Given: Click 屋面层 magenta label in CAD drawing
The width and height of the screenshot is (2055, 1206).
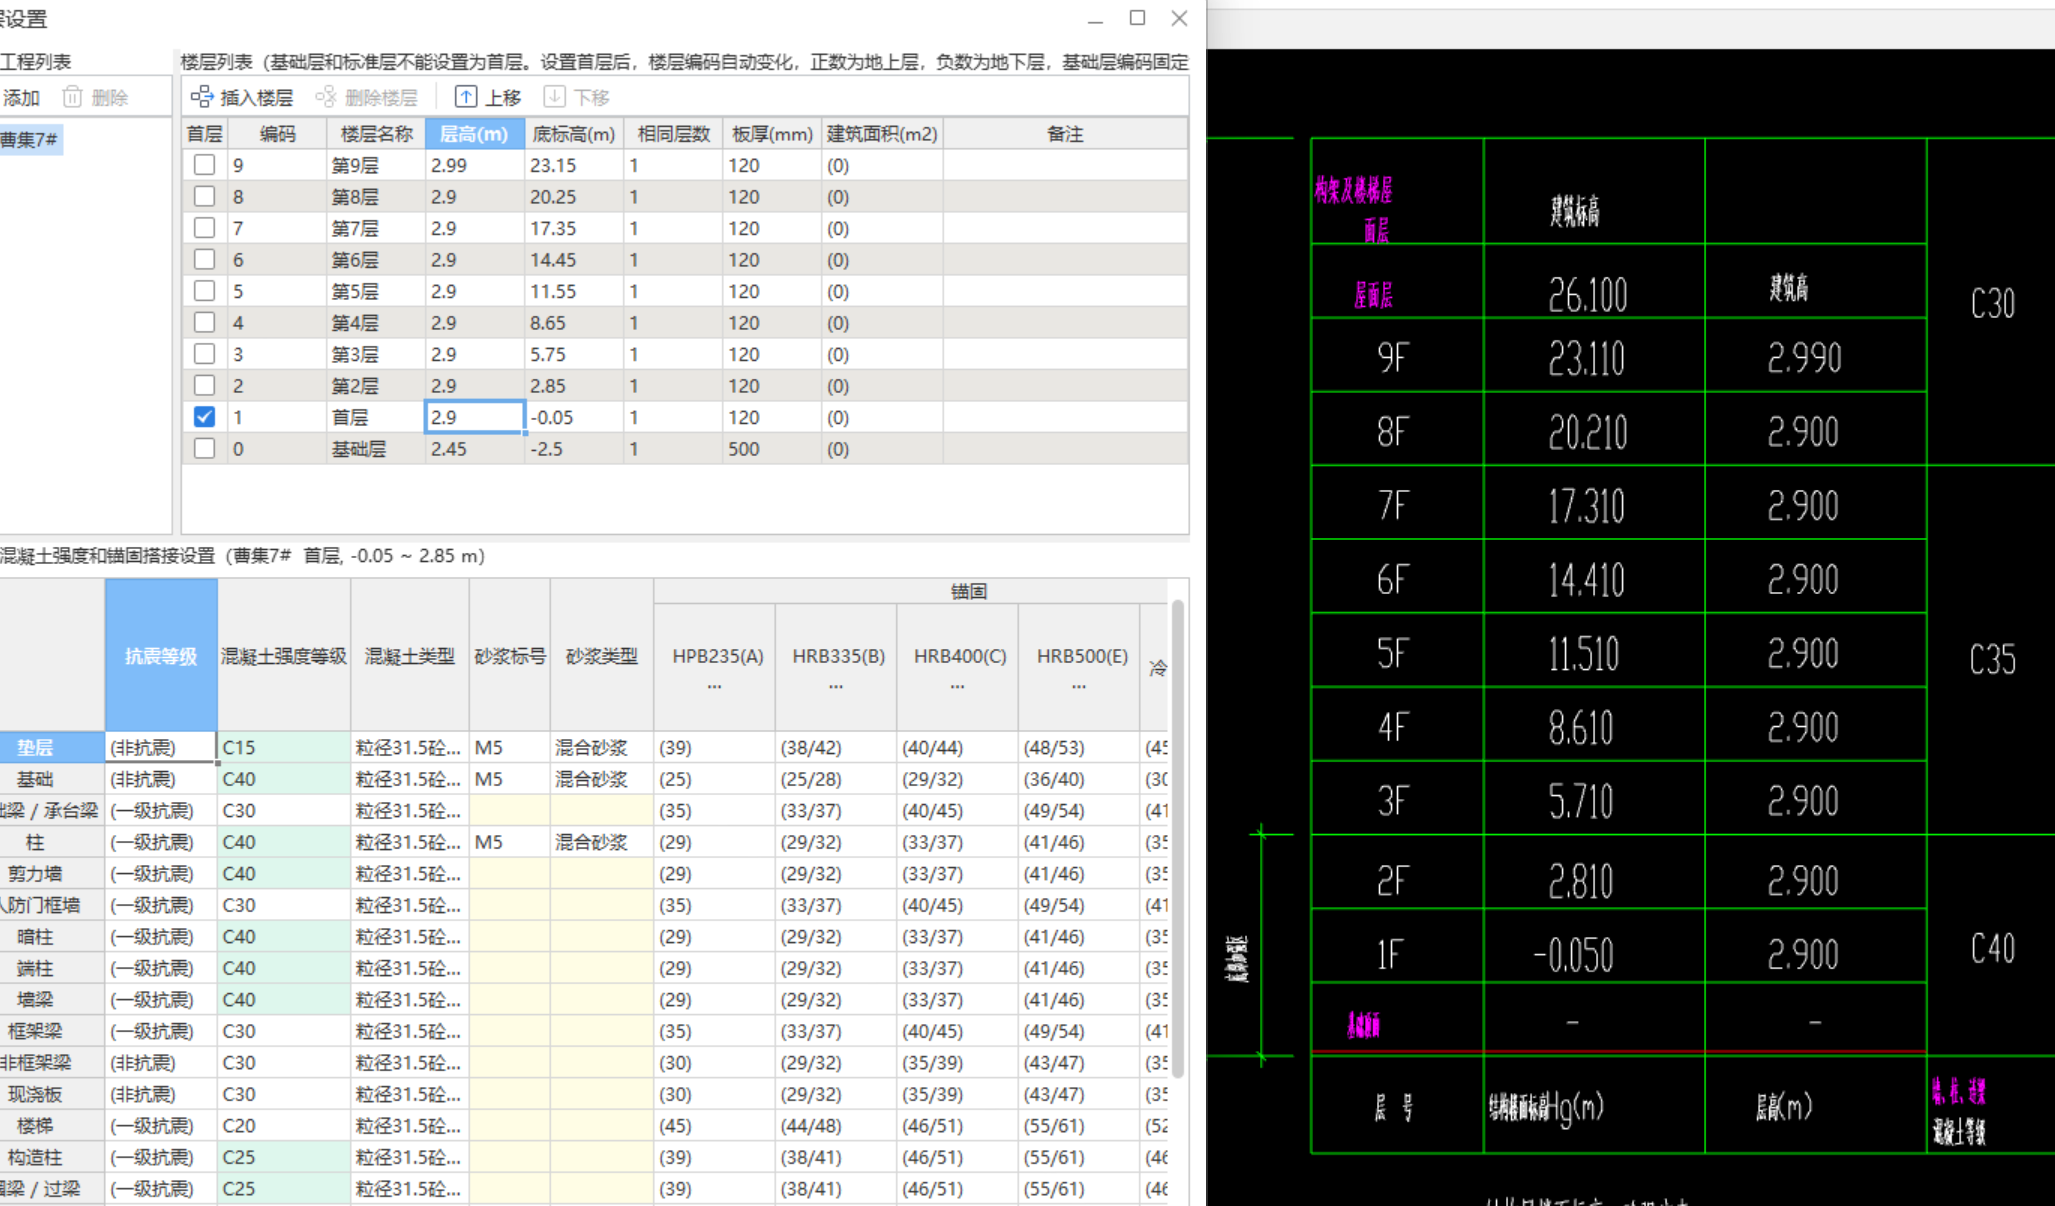Looking at the screenshot, I should pos(1373,295).
